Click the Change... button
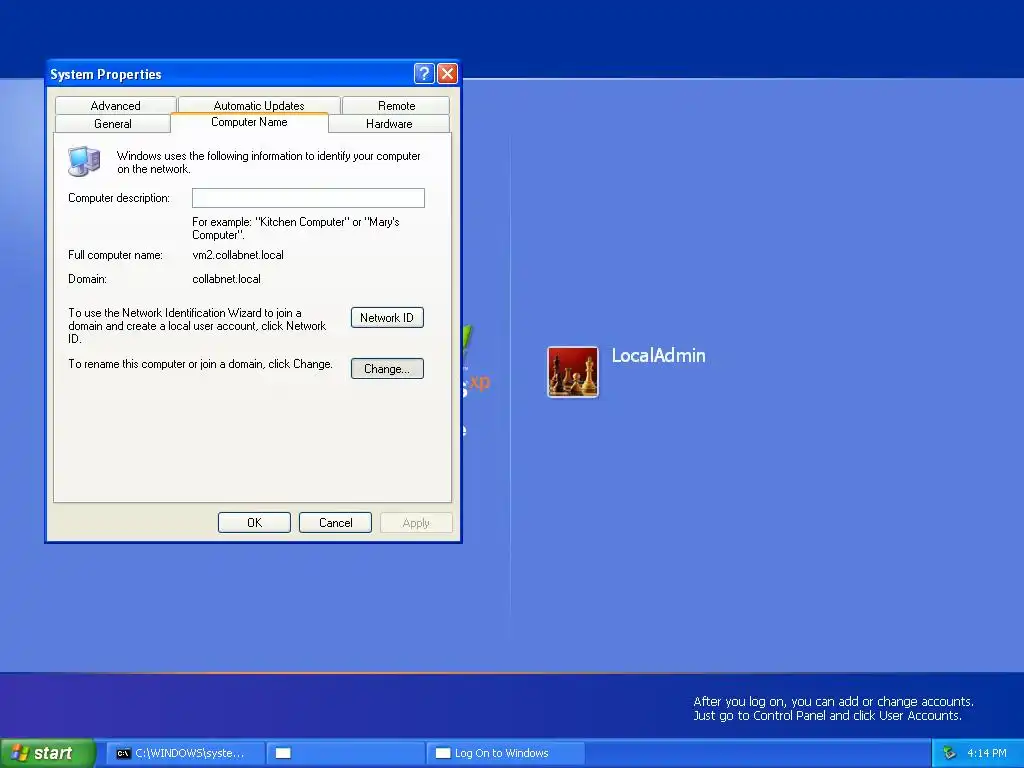 click(x=387, y=368)
